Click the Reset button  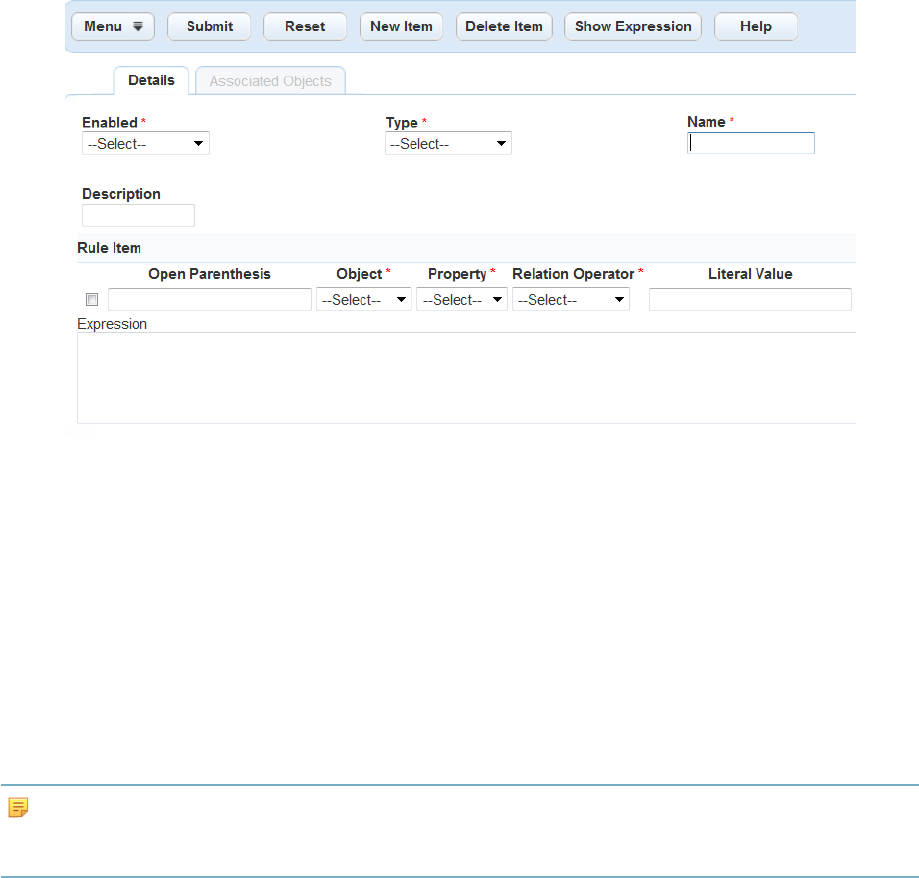pyautogui.click(x=305, y=27)
